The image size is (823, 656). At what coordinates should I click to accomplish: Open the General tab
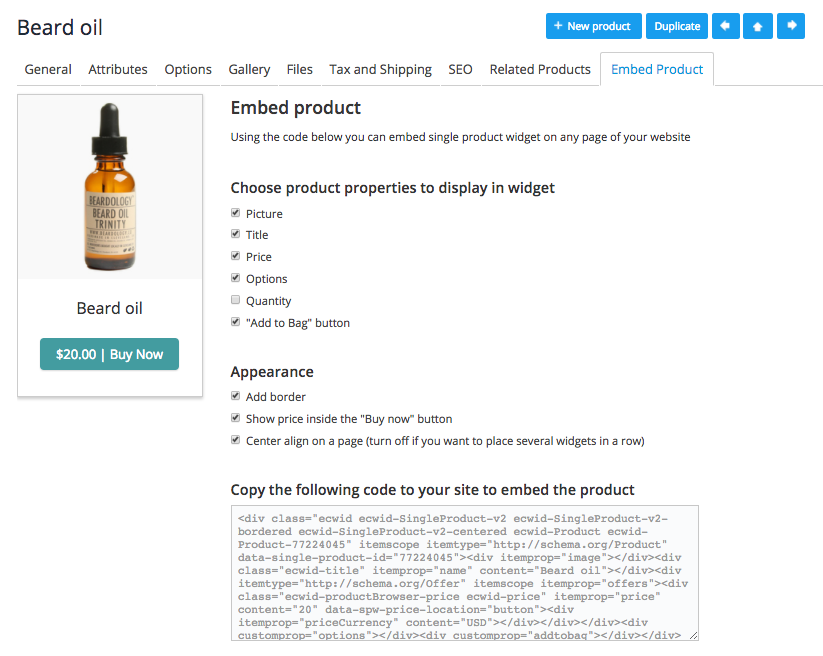48,69
